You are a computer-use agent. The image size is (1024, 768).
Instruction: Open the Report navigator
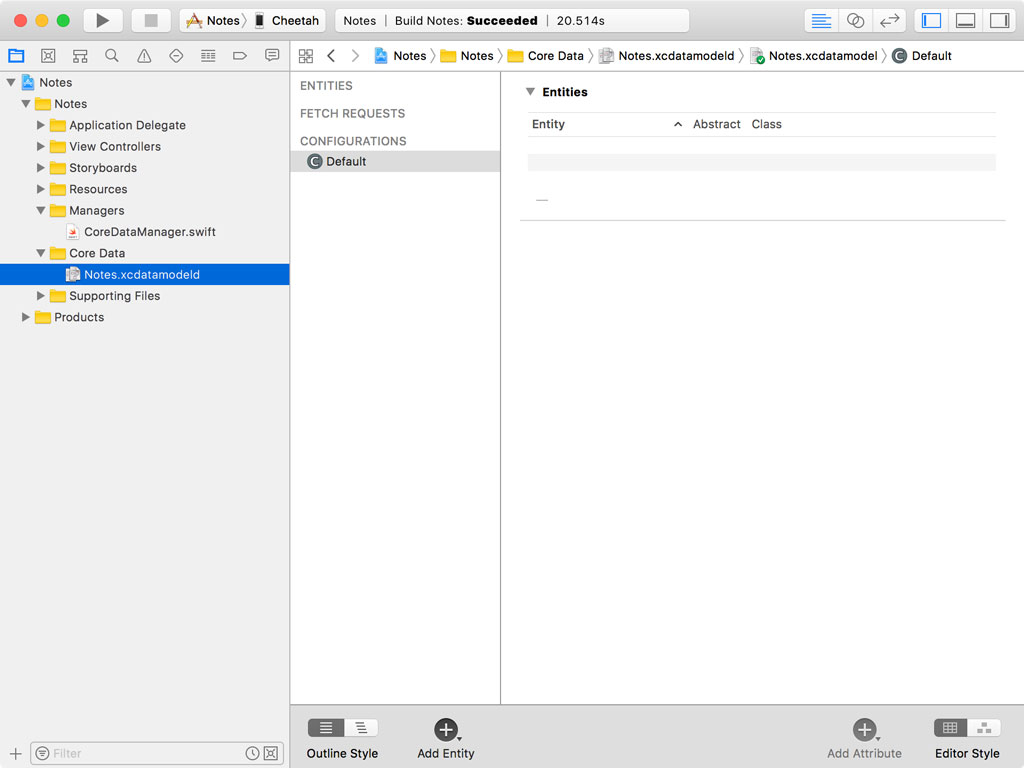coord(271,55)
